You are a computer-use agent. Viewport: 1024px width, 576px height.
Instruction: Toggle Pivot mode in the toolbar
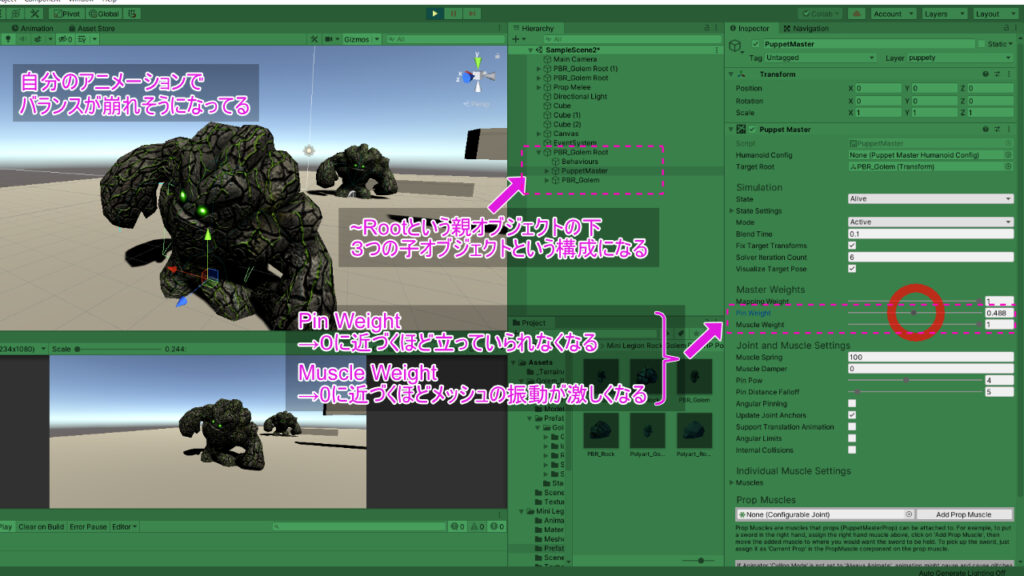click(66, 14)
